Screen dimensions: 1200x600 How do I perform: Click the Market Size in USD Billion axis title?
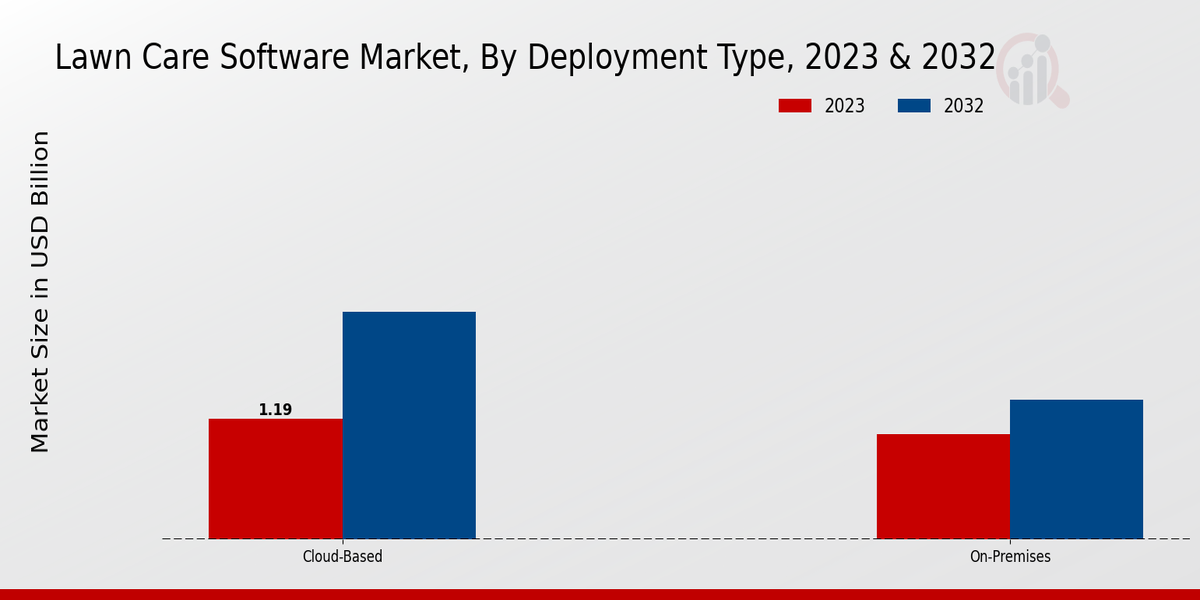pos(40,291)
